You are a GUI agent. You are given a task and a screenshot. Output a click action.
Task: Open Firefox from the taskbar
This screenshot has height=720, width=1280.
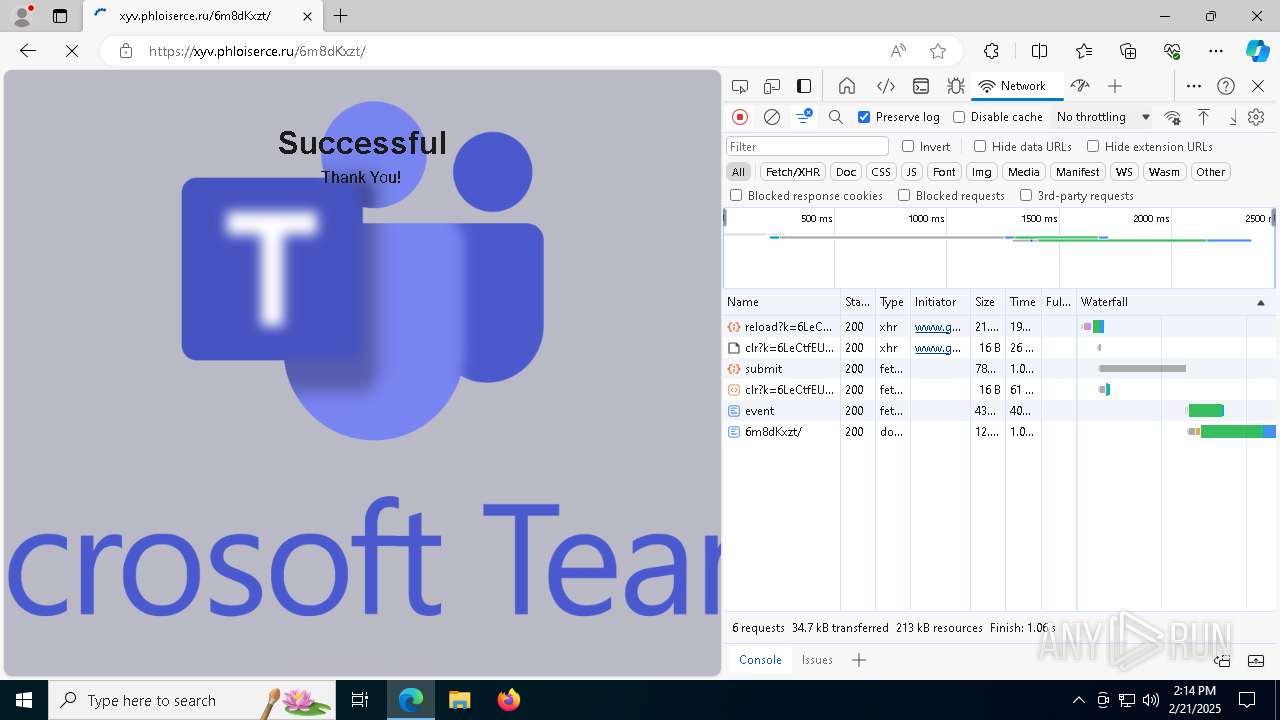coord(509,700)
